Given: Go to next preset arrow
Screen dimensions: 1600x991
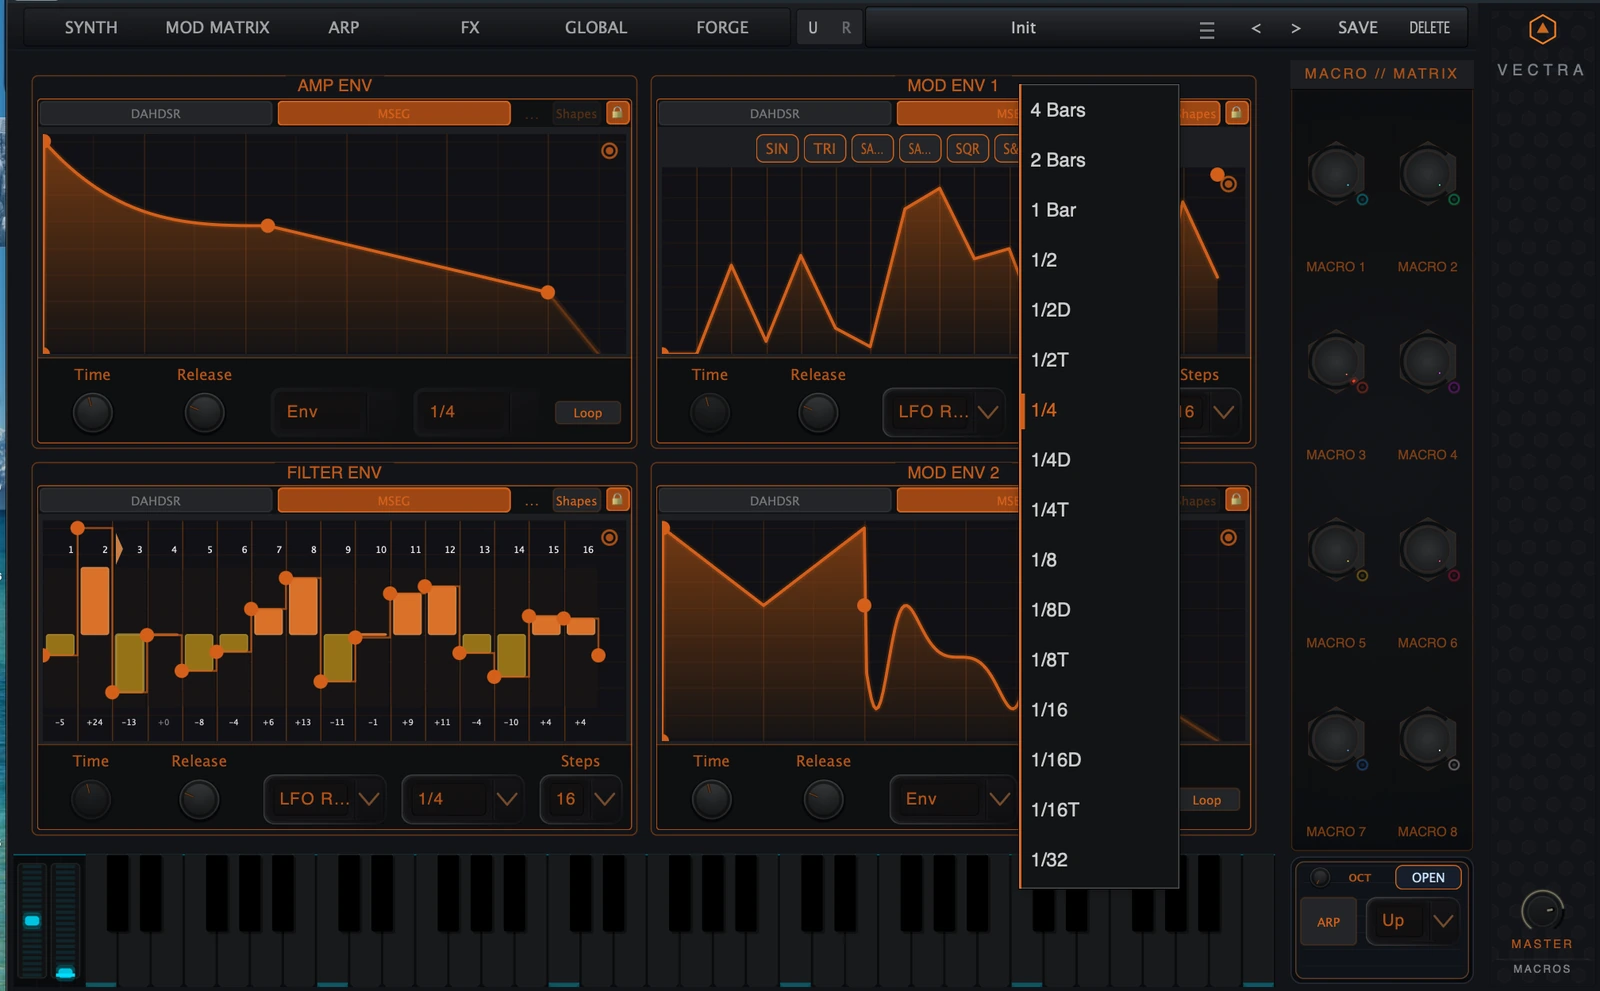Looking at the screenshot, I should point(1296,29).
